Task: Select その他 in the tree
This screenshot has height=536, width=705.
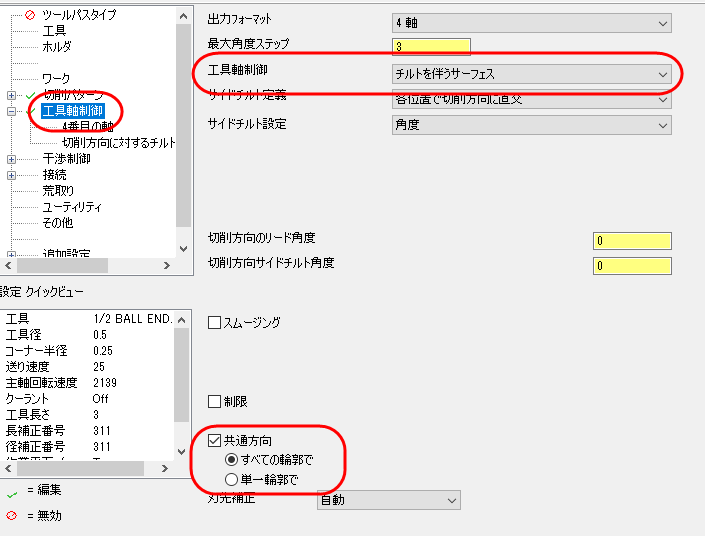Action: pyautogui.click(x=58, y=223)
